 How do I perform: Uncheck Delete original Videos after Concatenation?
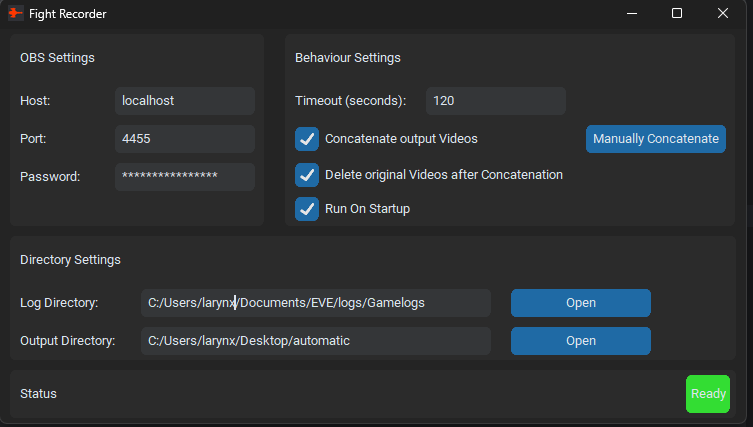(307, 175)
